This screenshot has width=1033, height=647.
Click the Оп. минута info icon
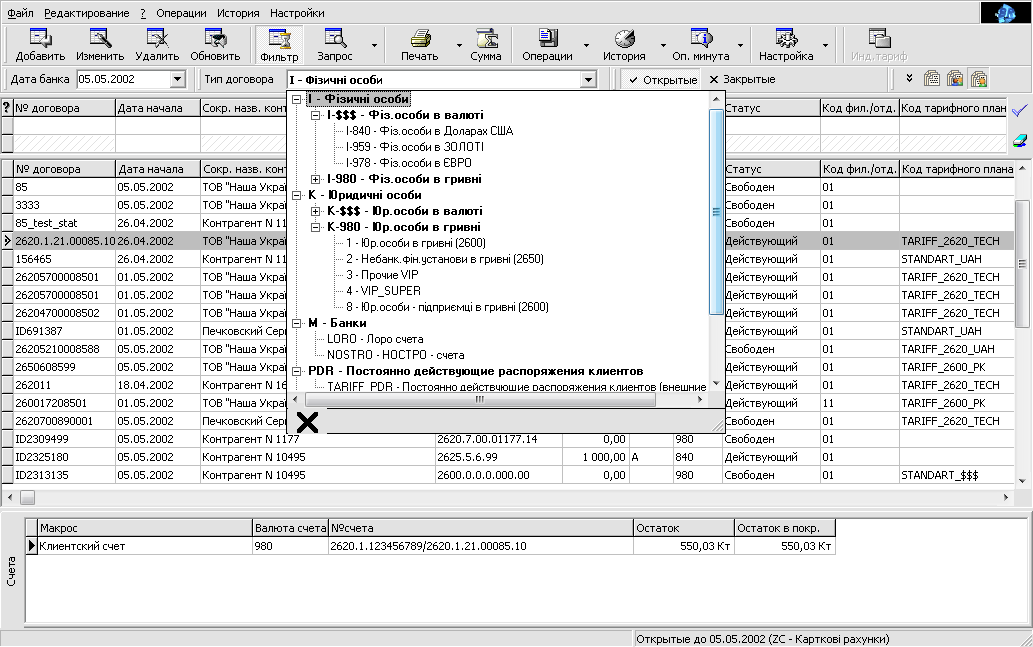click(x=700, y=38)
